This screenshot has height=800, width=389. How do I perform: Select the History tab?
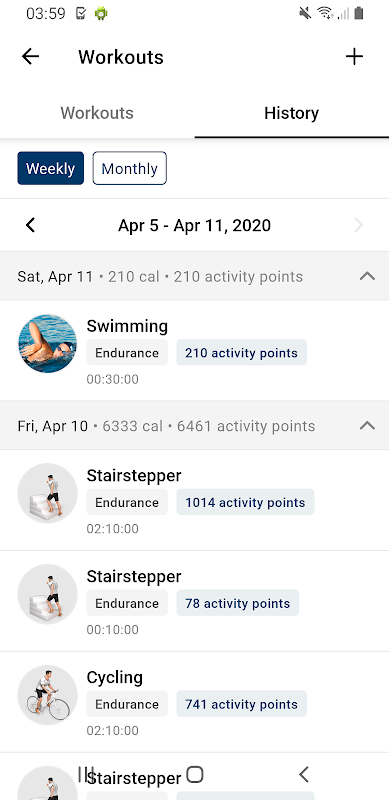point(291,113)
